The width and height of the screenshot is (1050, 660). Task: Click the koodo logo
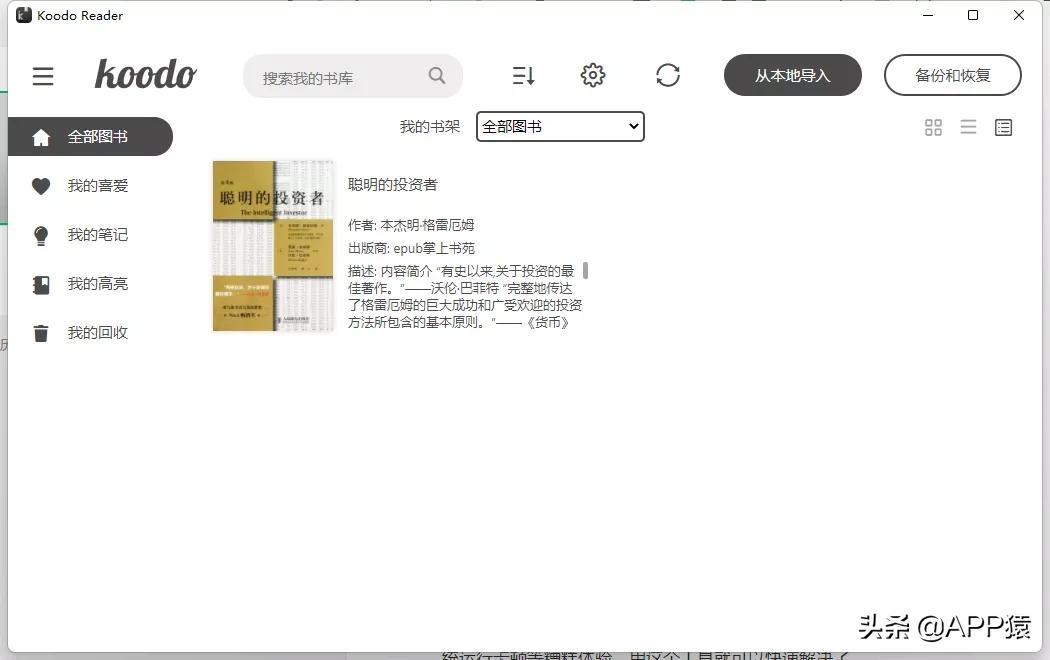(146, 74)
